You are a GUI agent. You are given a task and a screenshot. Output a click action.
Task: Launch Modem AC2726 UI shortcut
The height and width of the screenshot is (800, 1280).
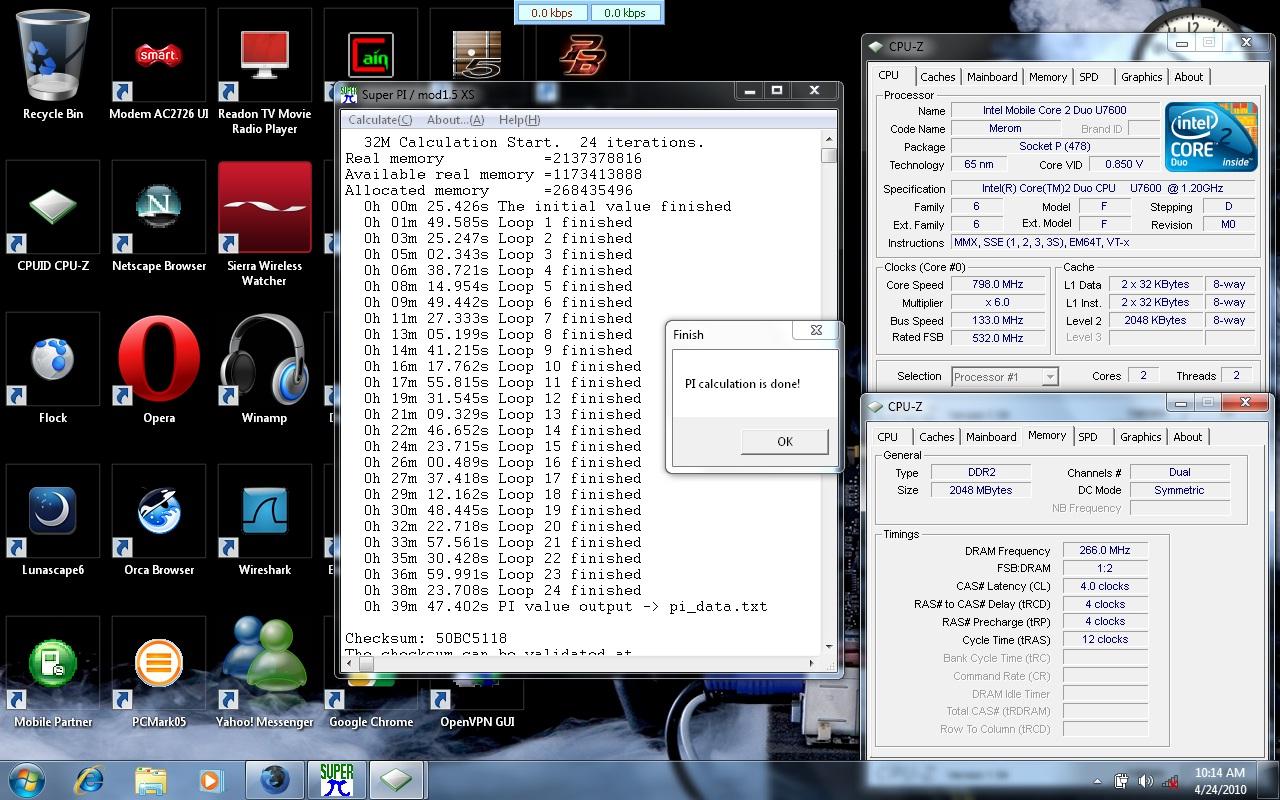pyautogui.click(x=159, y=65)
